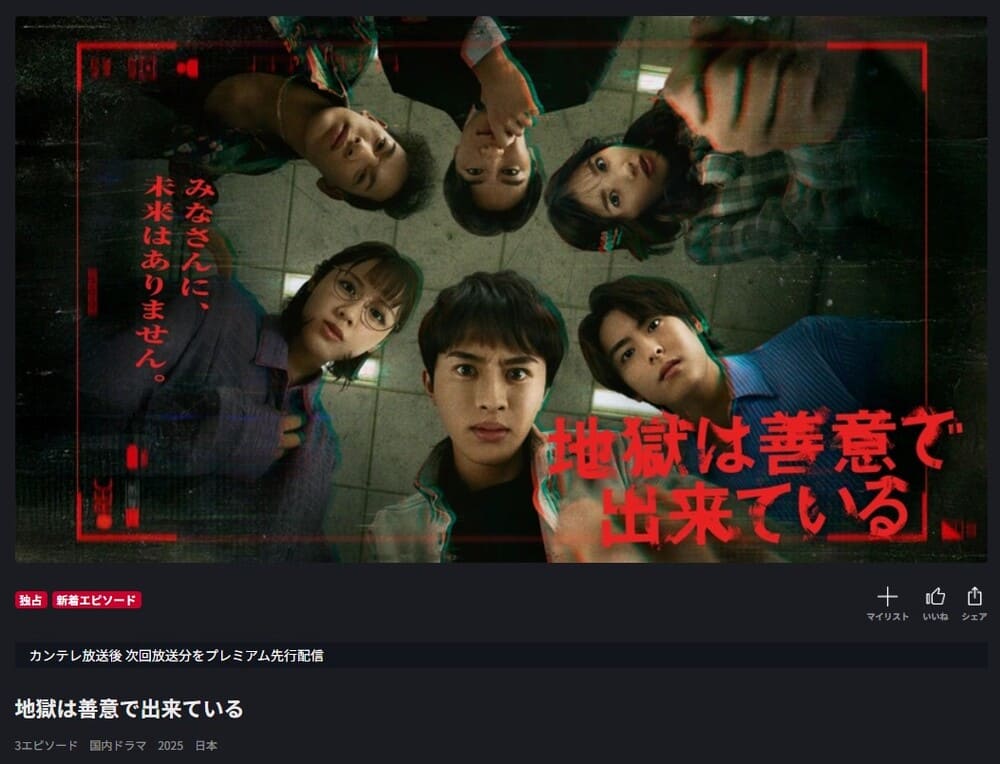Select the 独占 red badge

31,600
